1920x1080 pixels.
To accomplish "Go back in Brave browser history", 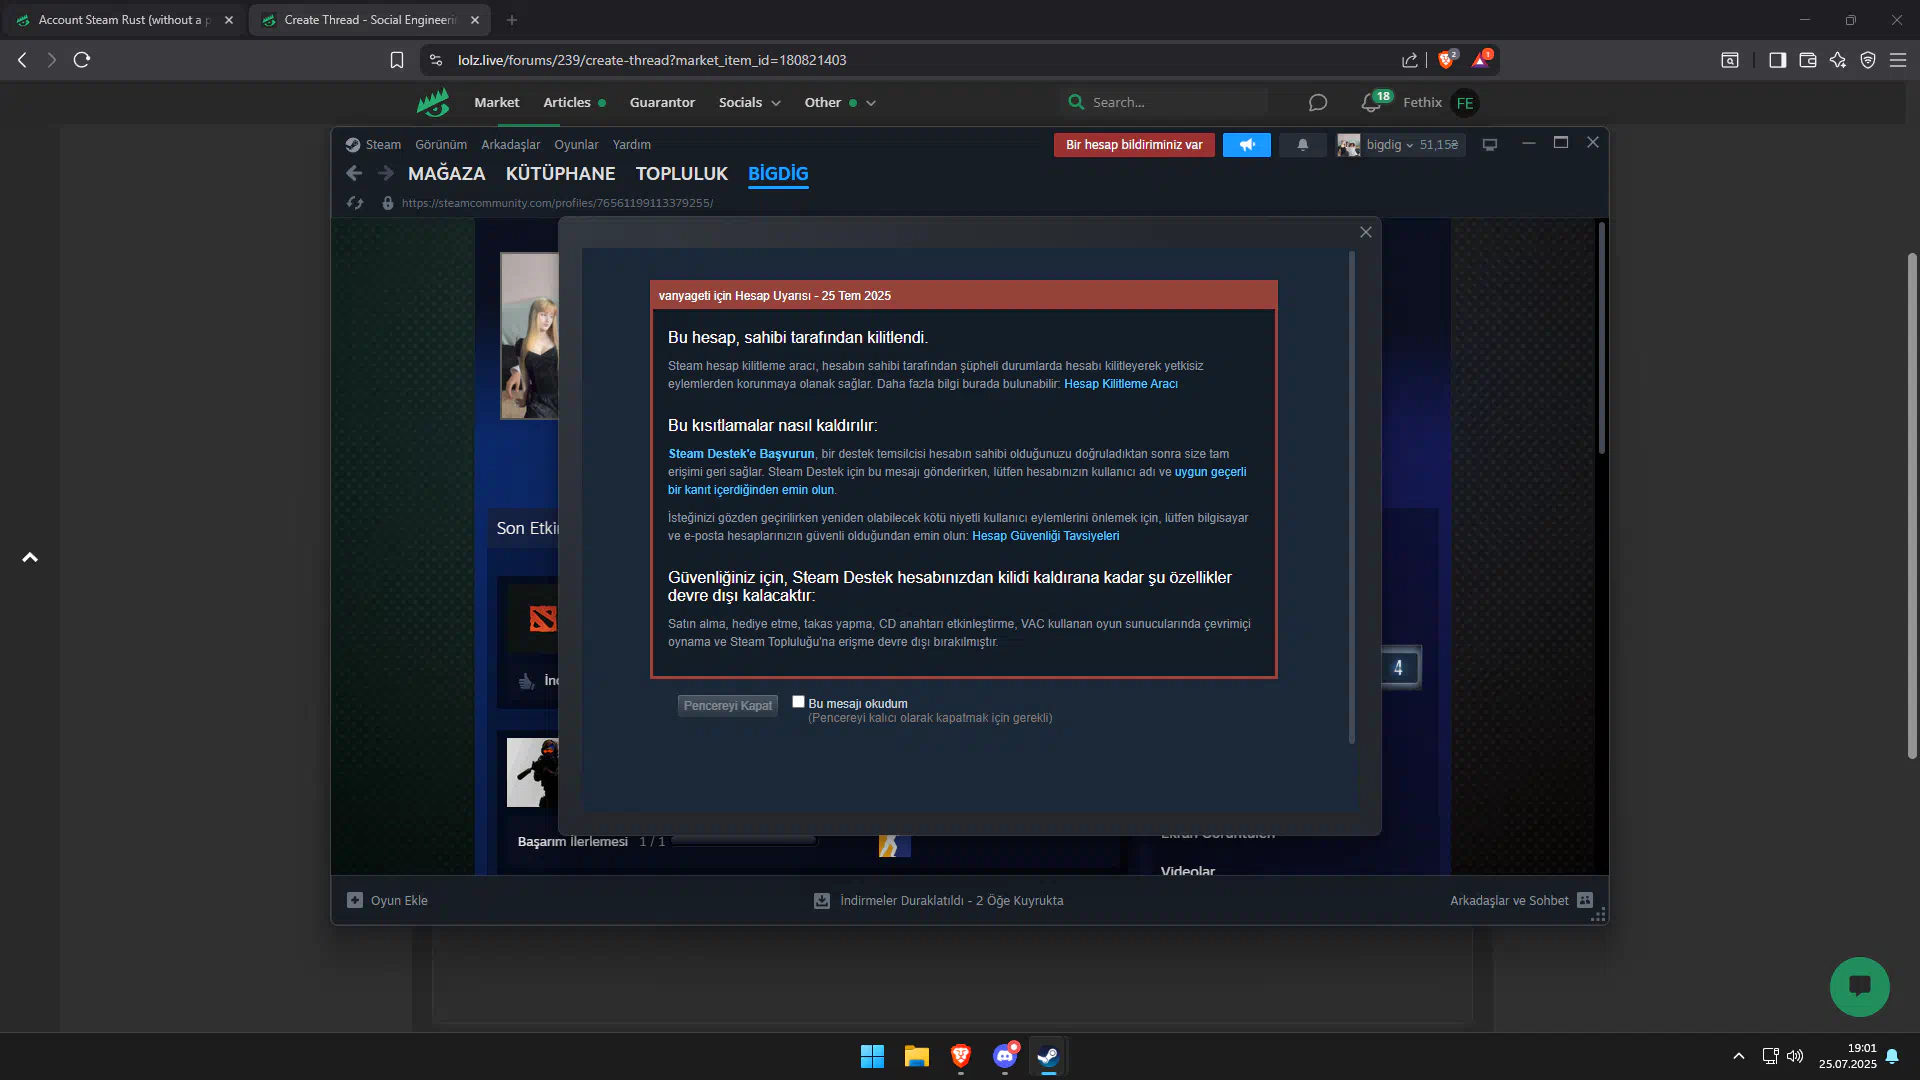I will click(22, 60).
